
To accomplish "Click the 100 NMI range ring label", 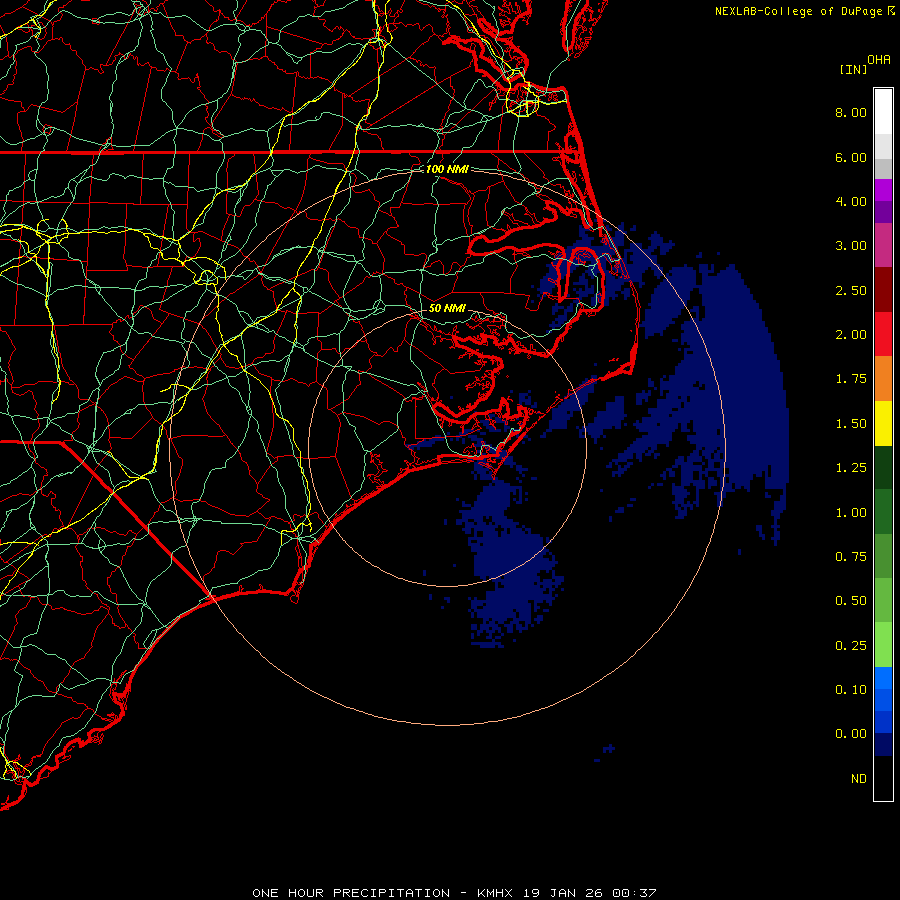I will (x=447, y=169).
